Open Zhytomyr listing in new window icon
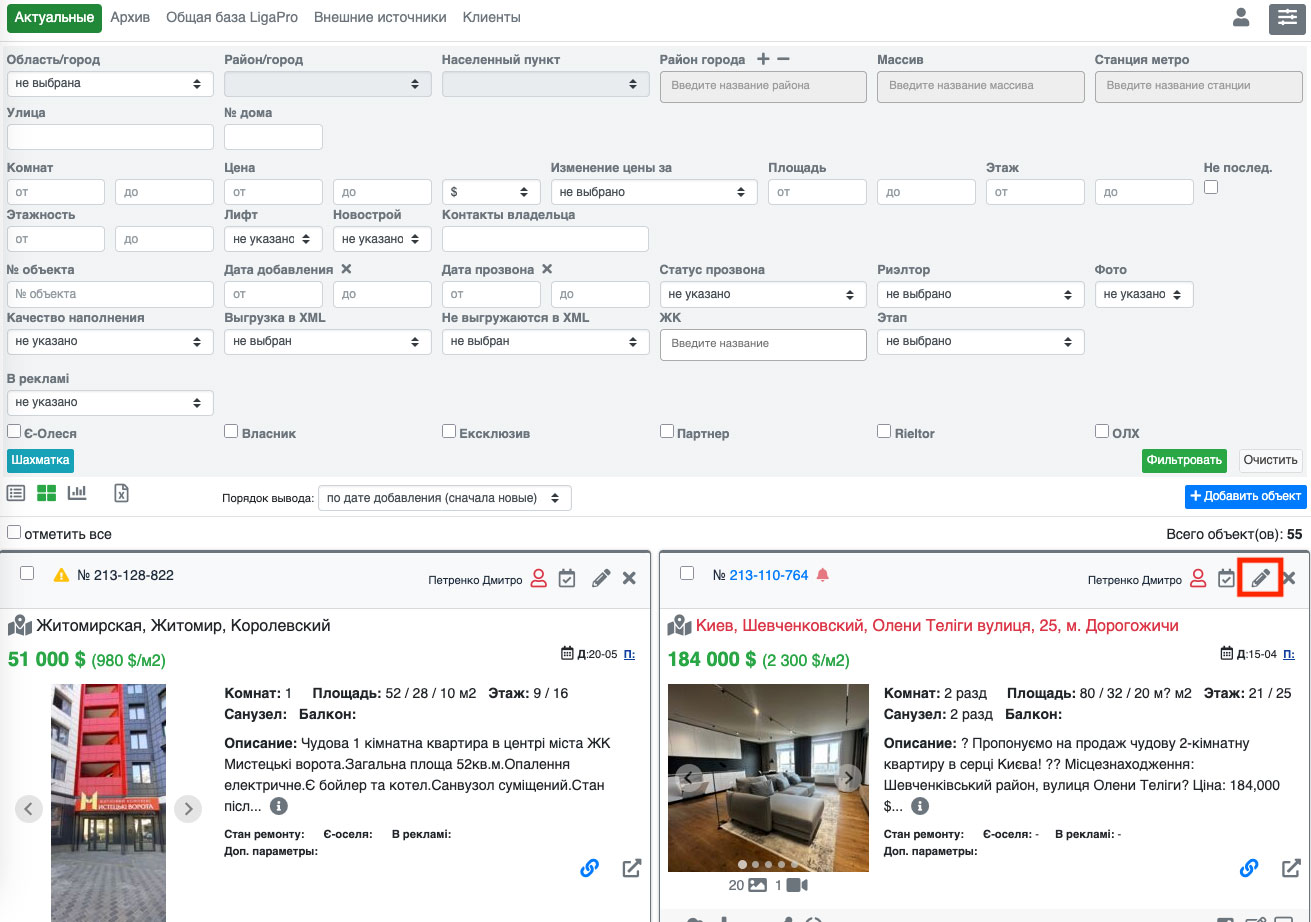The width and height of the screenshot is (1311, 922). (x=632, y=868)
